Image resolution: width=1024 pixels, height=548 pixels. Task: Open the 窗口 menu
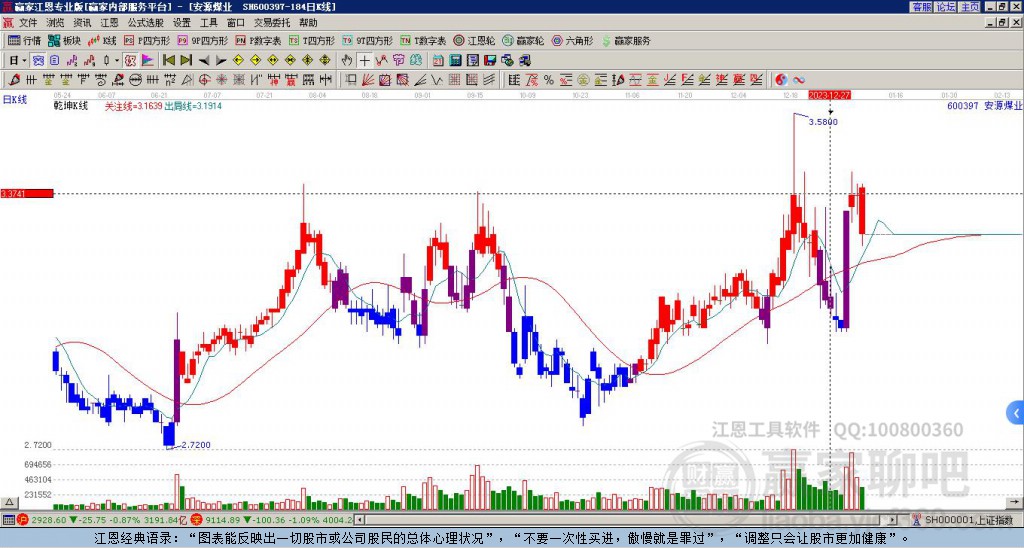coord(236,23)
